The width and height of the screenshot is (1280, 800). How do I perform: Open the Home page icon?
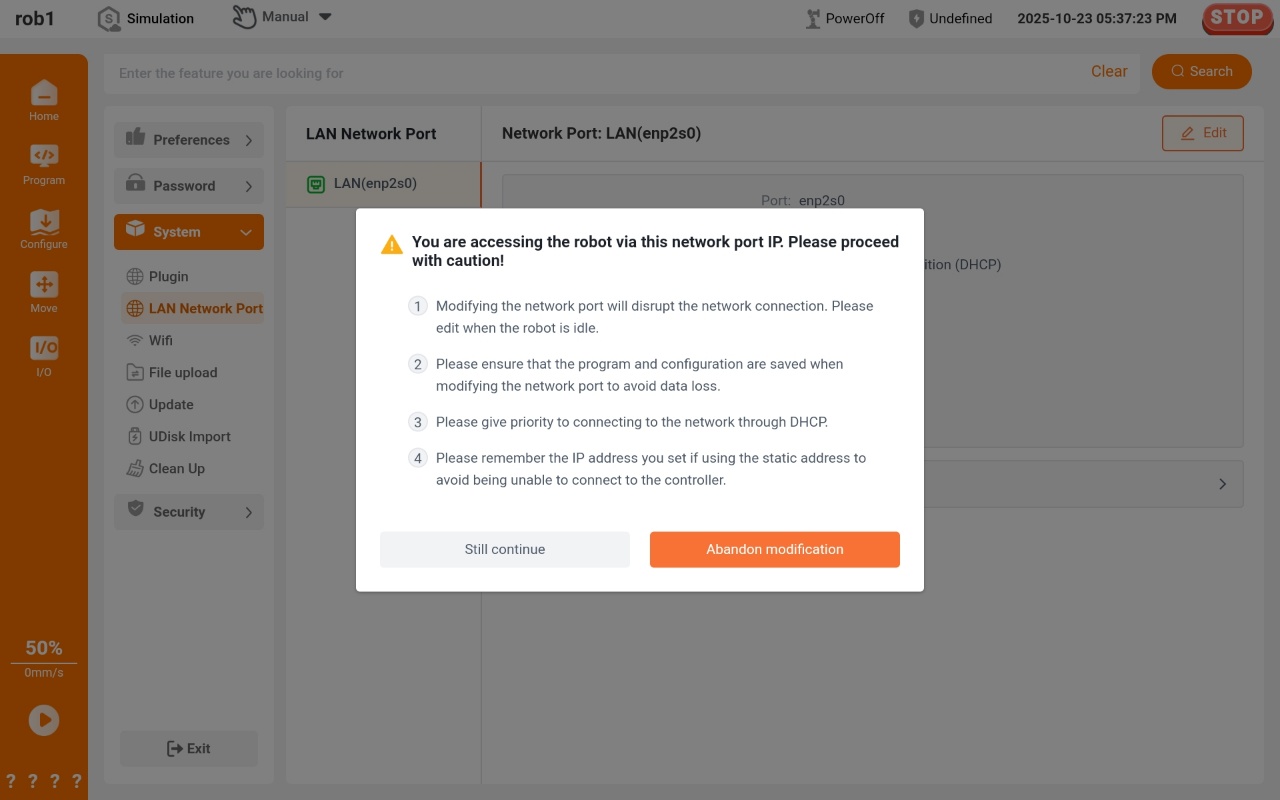(x=44, y=94)
